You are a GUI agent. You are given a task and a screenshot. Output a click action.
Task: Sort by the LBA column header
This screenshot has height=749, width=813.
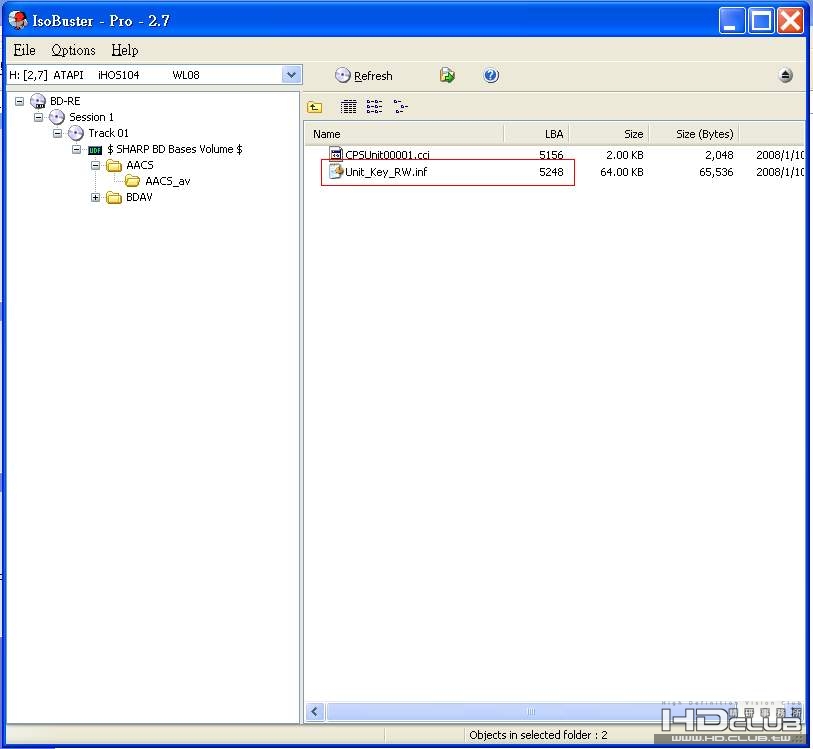coord(536,134)
